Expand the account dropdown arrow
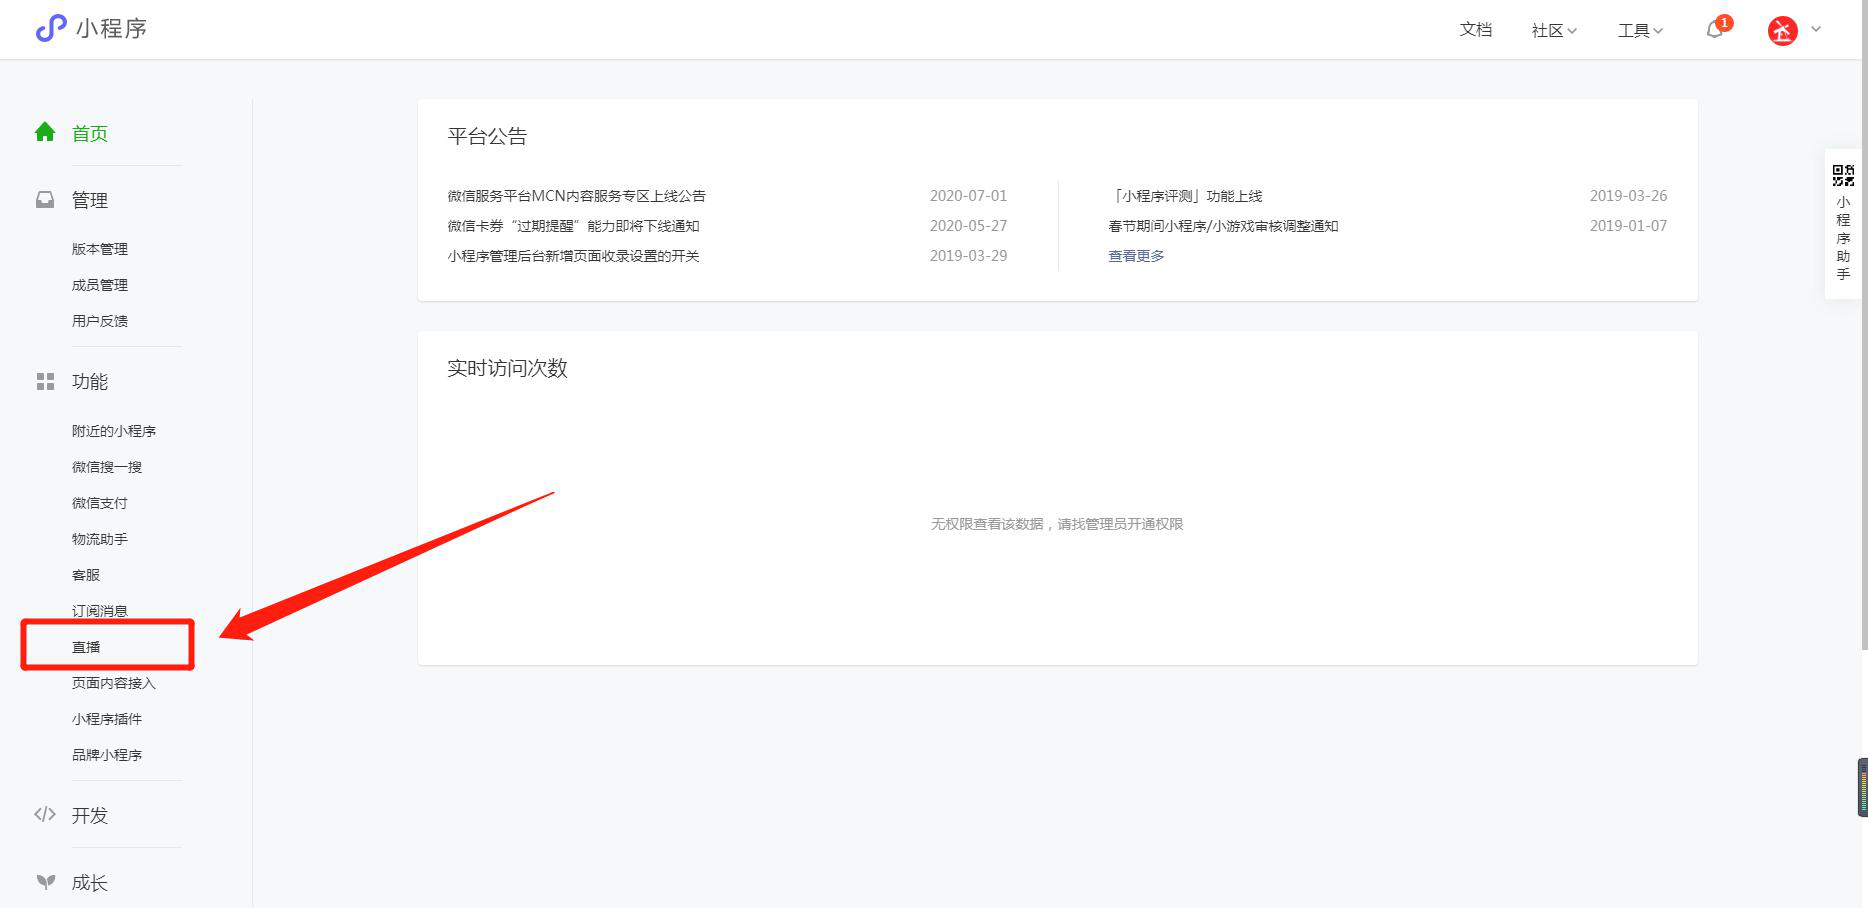The height and width of the screenshot is (908, 1868). click(x=1816, y=29)
